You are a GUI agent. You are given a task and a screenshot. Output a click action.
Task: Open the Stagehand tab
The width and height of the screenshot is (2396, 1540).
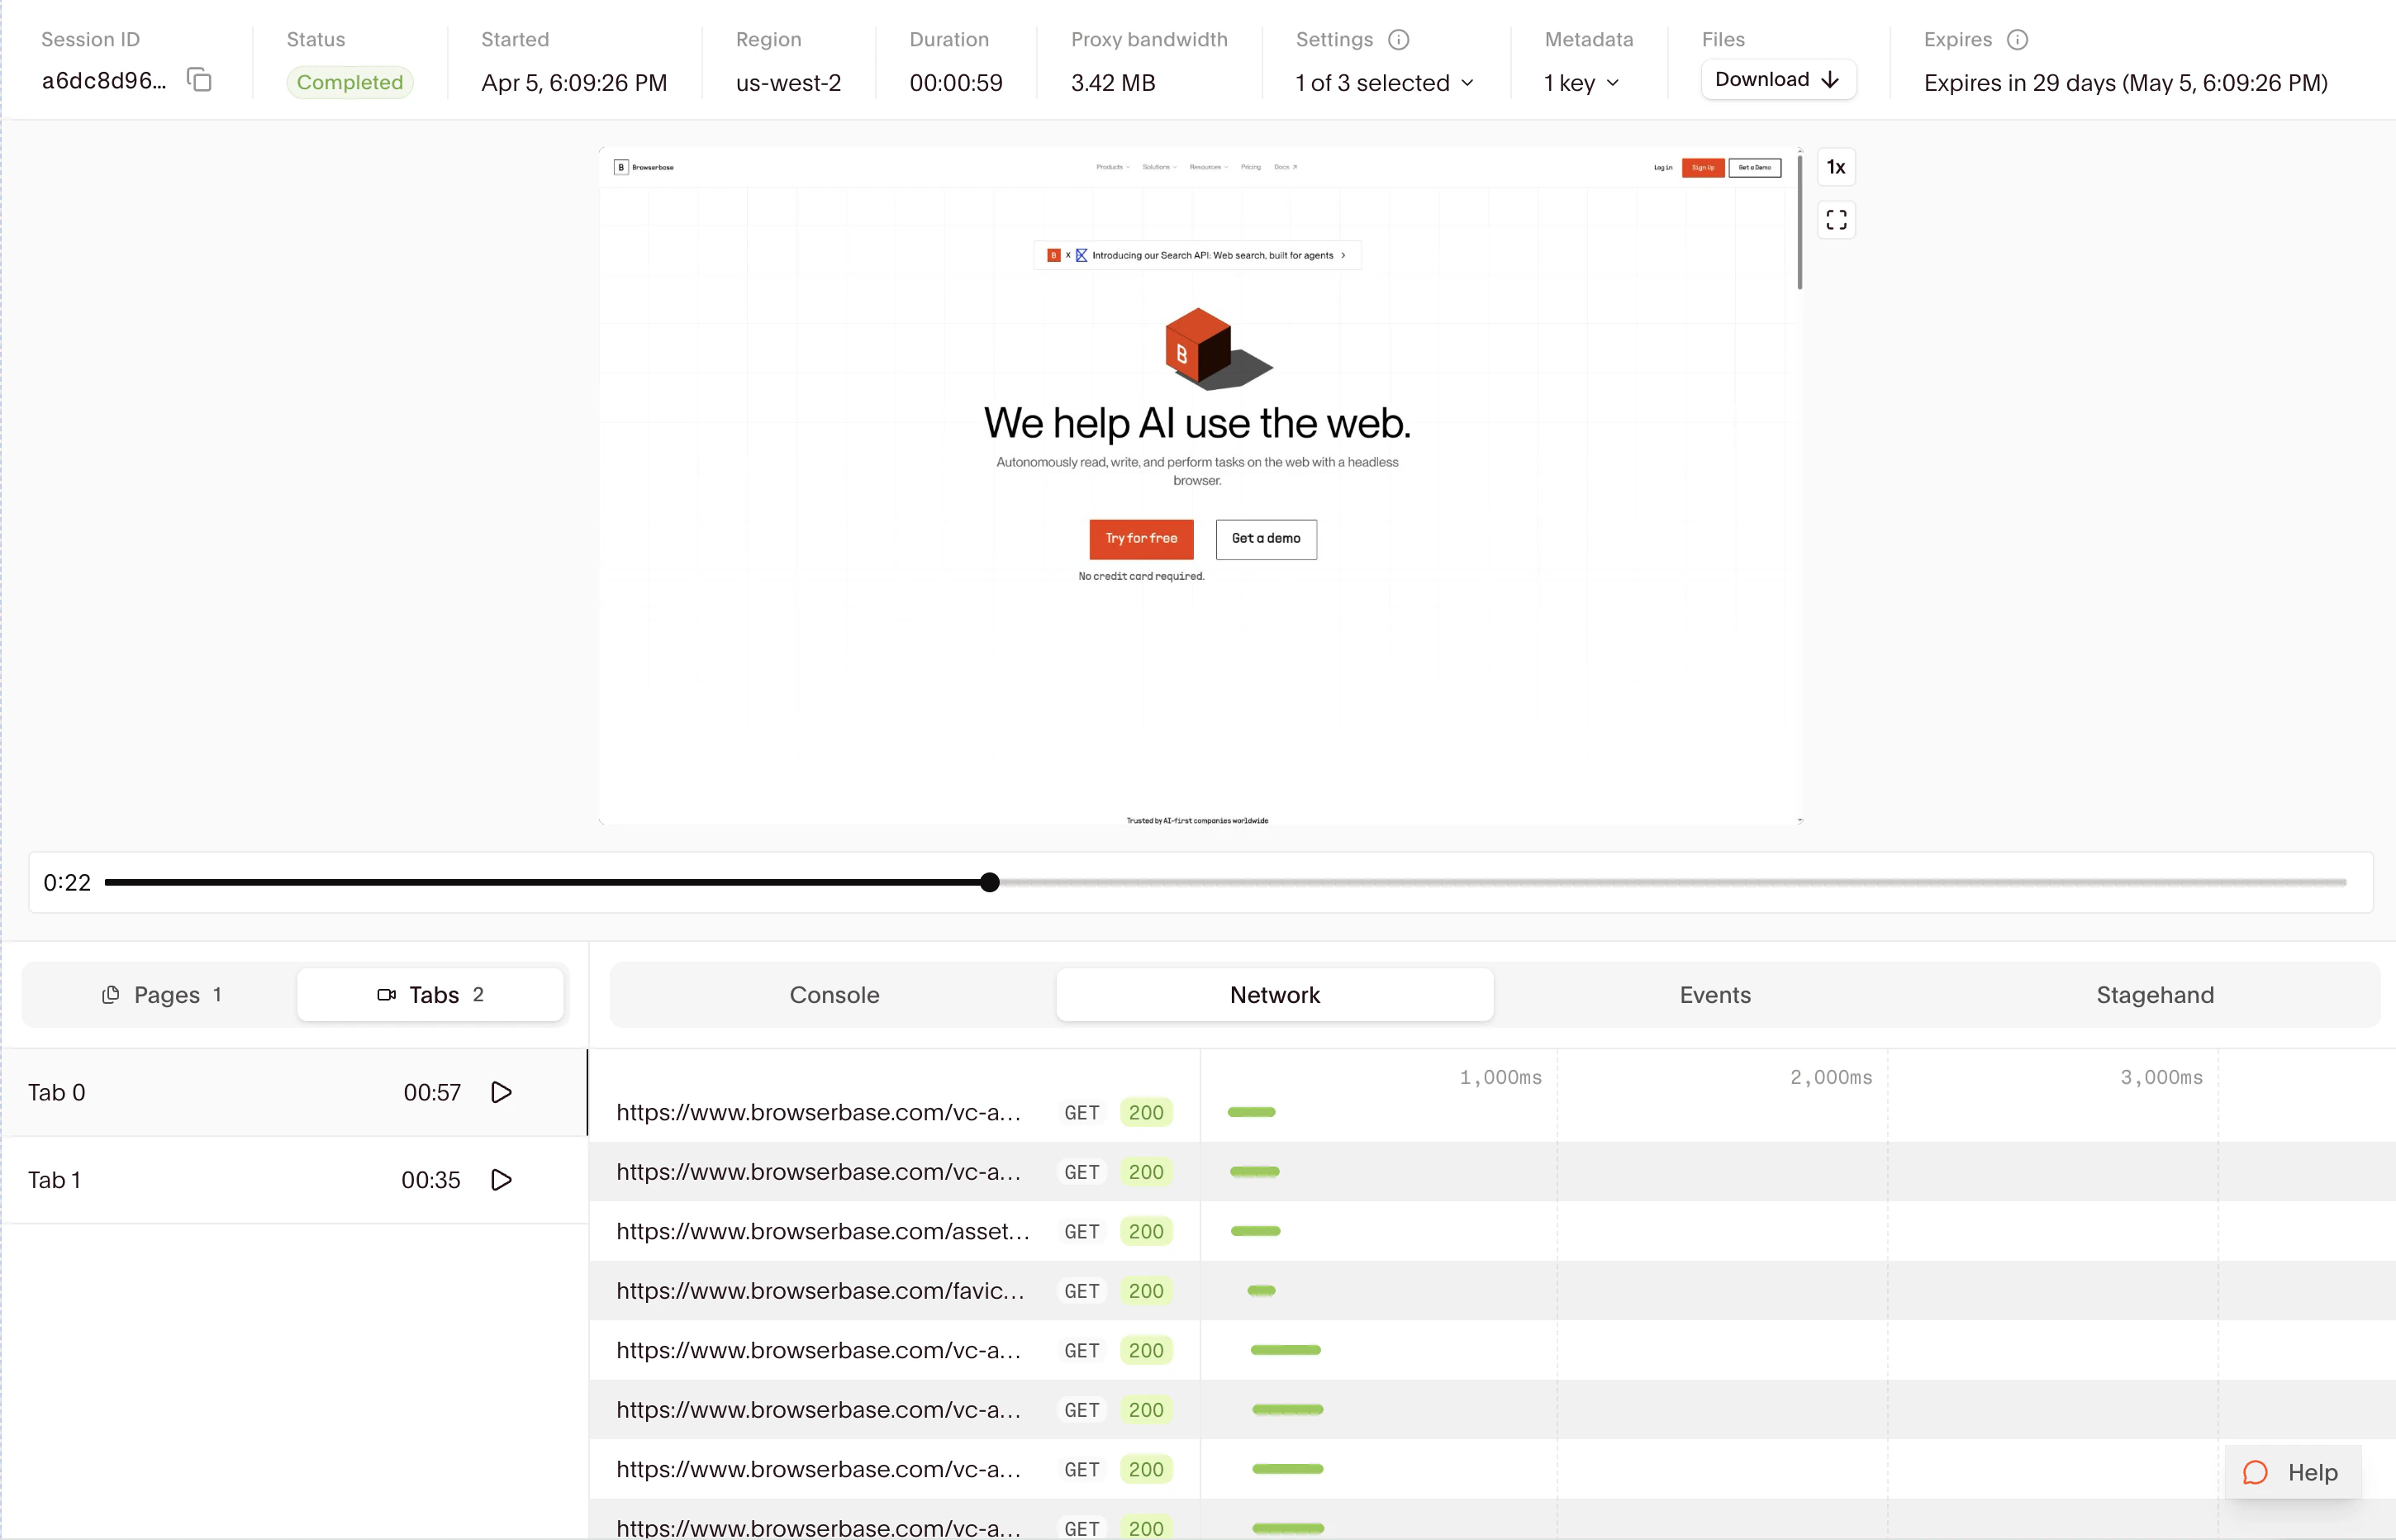(x=2154, y=995)
